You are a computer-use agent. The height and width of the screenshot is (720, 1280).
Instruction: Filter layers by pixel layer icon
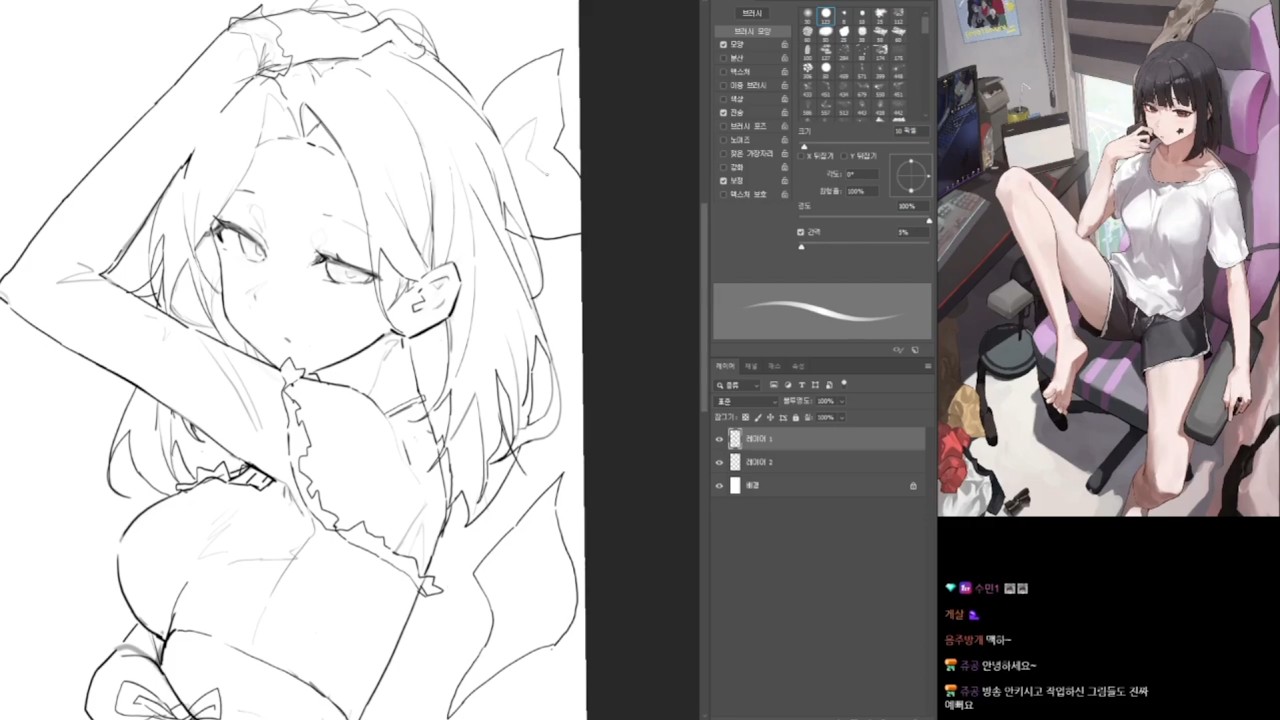point(774,385)
